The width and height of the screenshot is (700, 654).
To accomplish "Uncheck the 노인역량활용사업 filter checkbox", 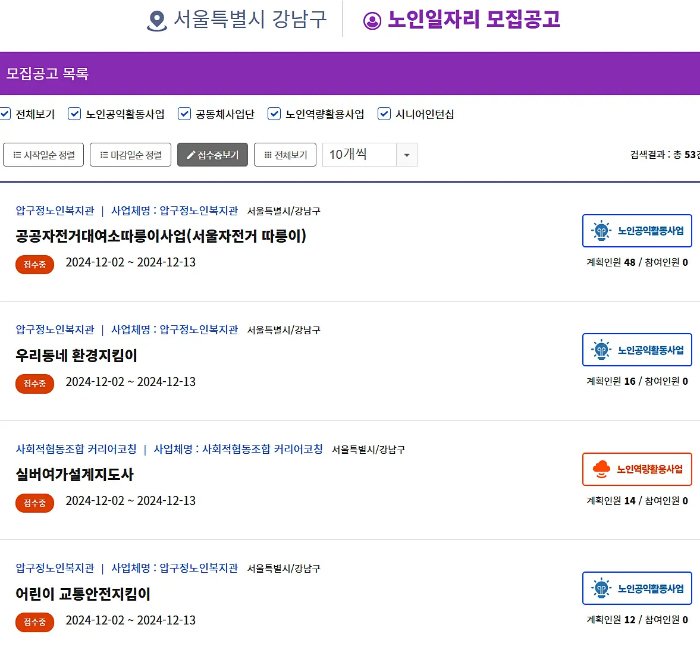I will [x=274, y=114].
